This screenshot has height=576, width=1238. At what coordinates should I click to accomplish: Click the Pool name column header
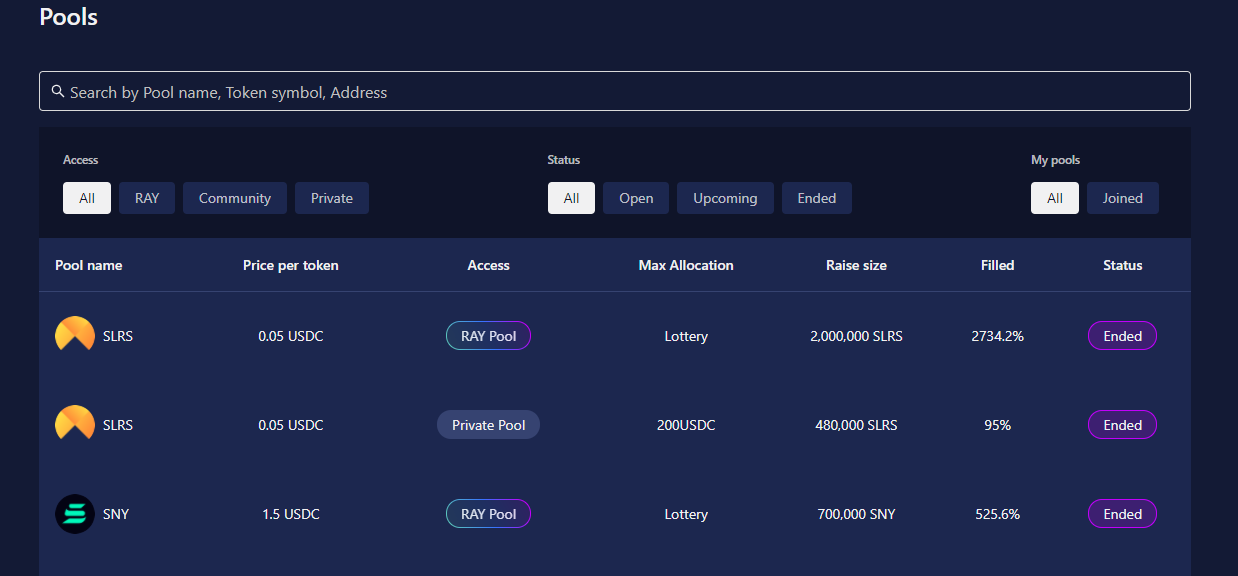coord(89,265)
